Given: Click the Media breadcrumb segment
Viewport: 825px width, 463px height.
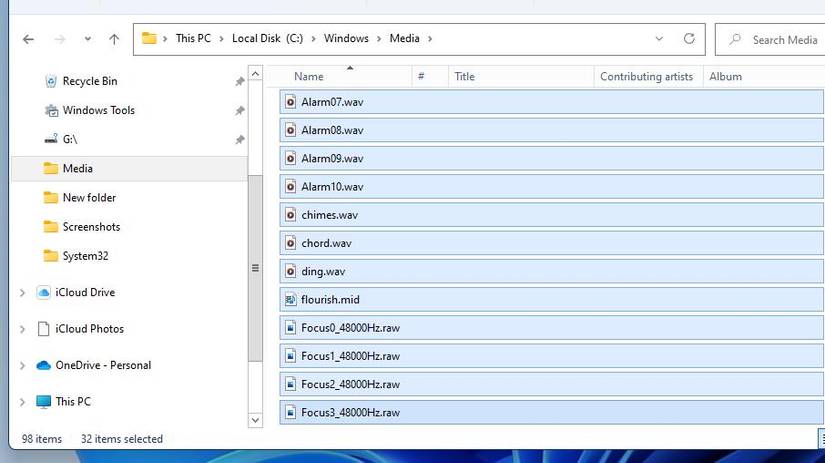Looking at the screenshot, I should [404, 38].
